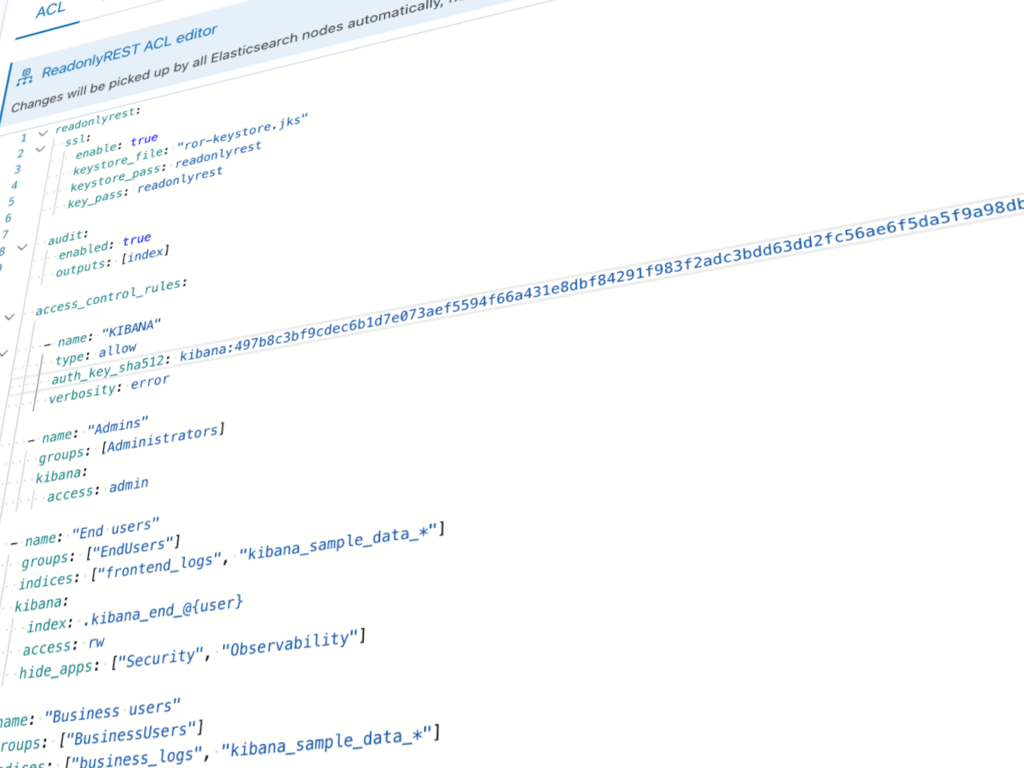This screenshot has width=1024, height=768.
Task: Switch to the ACL tab
Action: pyautogui.click(x=50, y=11)
